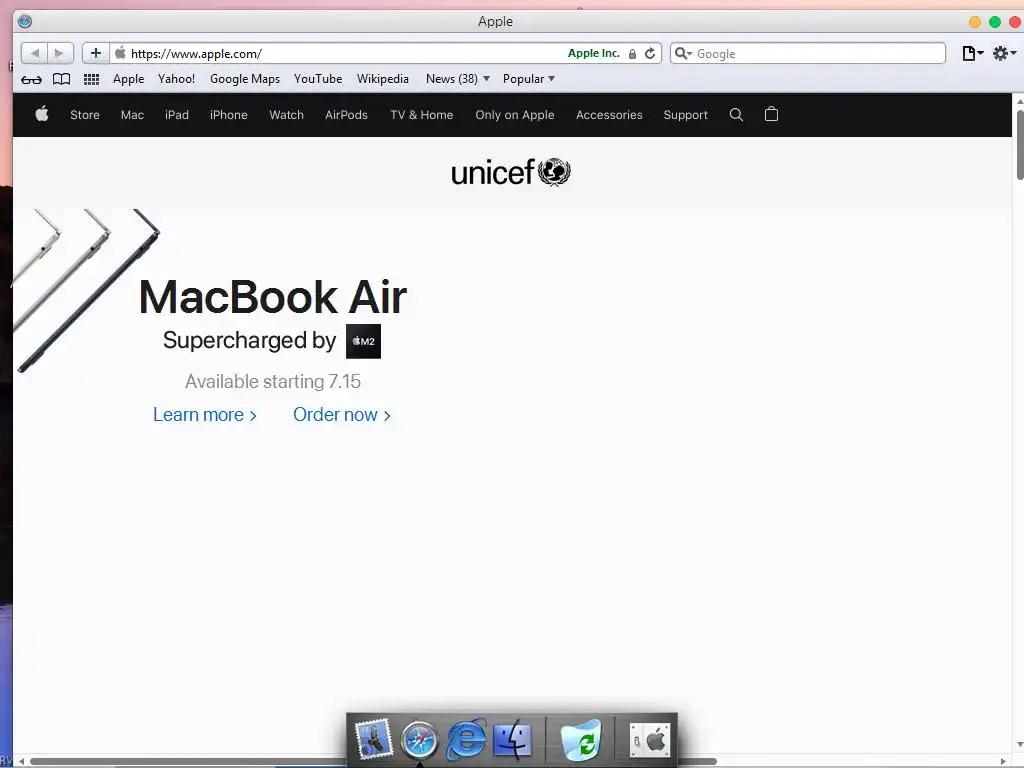Open the bookmarks book icon
Screen dimensions: 1024x768
point(61,79)
